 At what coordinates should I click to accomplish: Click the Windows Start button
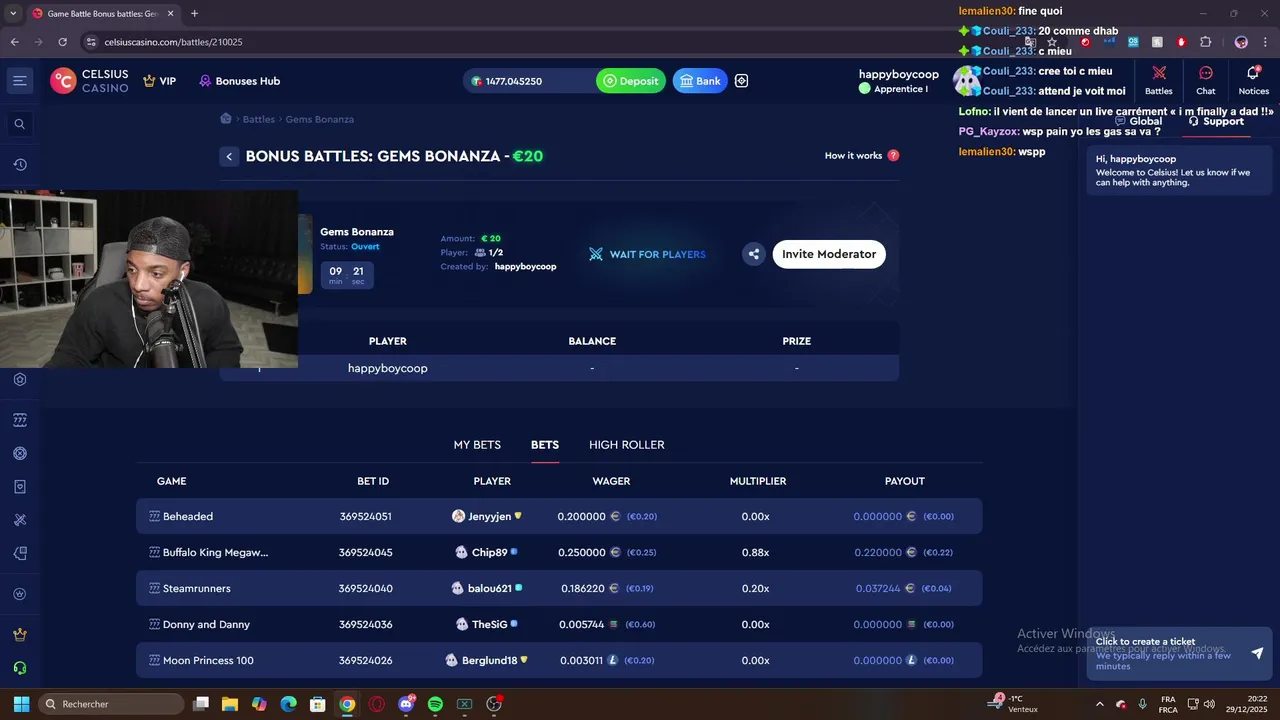click(x=21, y=704)
